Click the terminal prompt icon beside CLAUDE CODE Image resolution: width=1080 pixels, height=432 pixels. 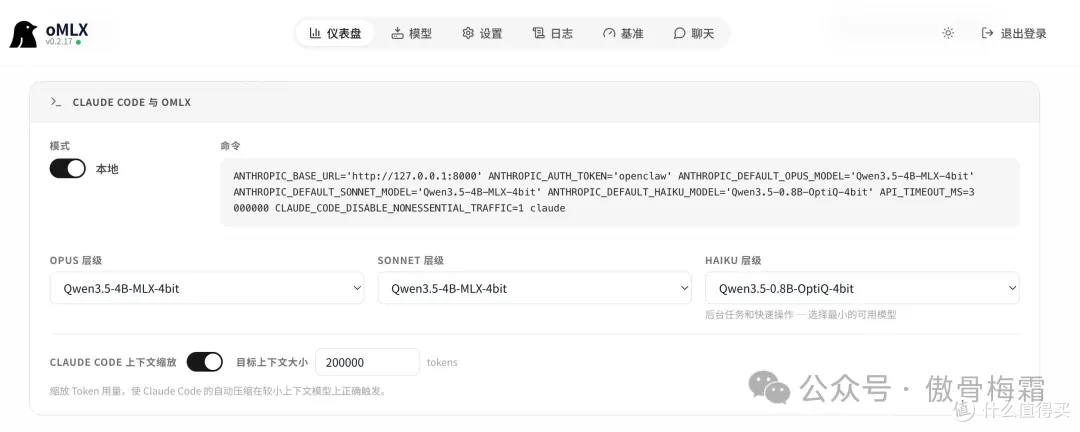click(56, 102)
